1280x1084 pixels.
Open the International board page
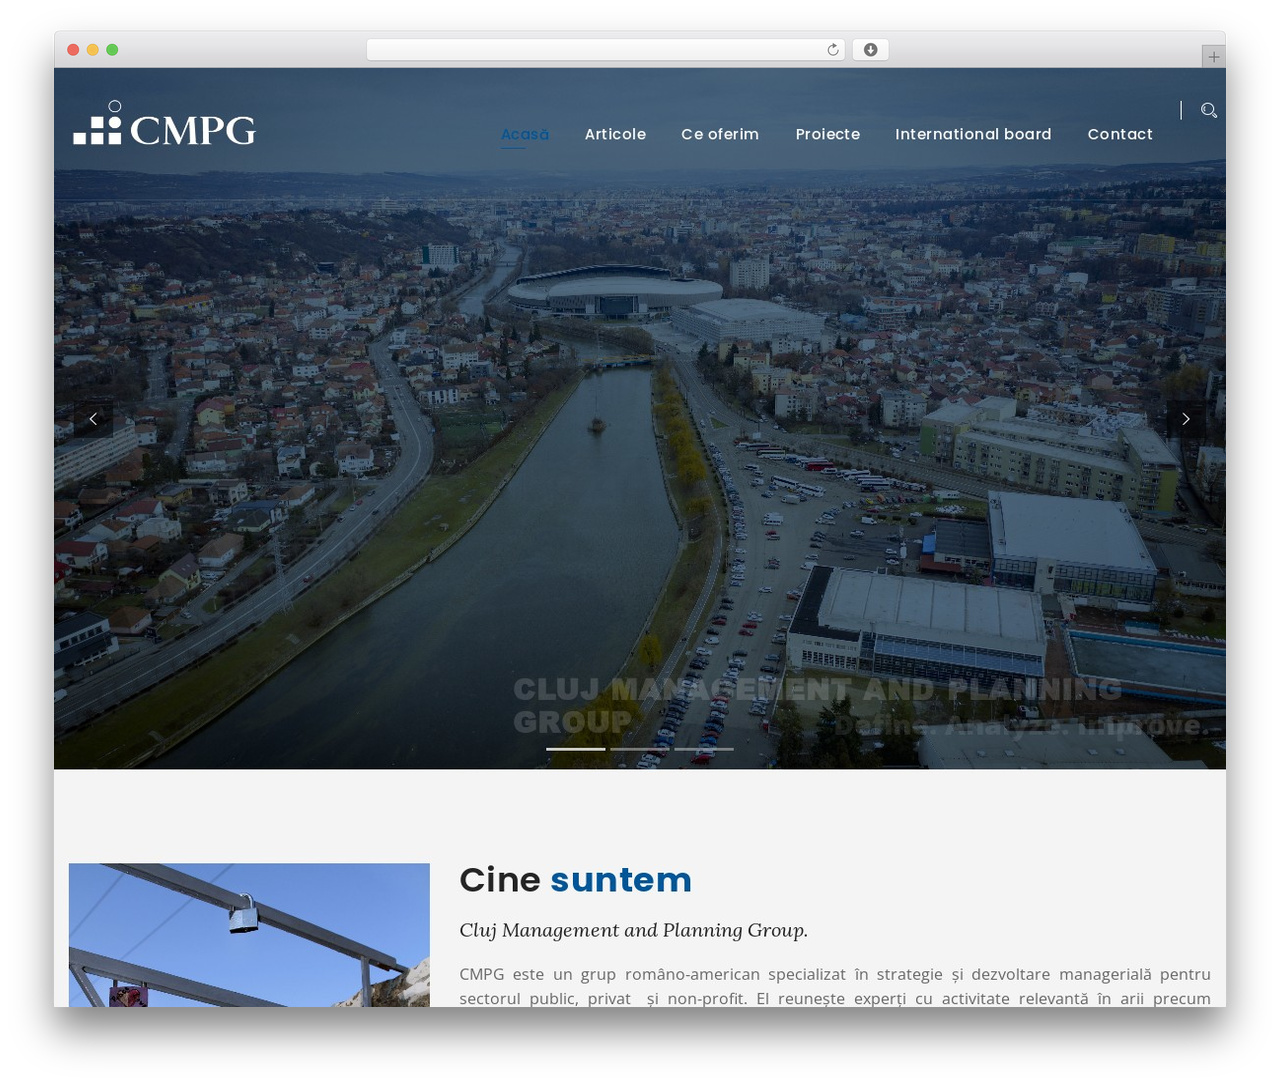pyautogui.click(x=973, y=134)
